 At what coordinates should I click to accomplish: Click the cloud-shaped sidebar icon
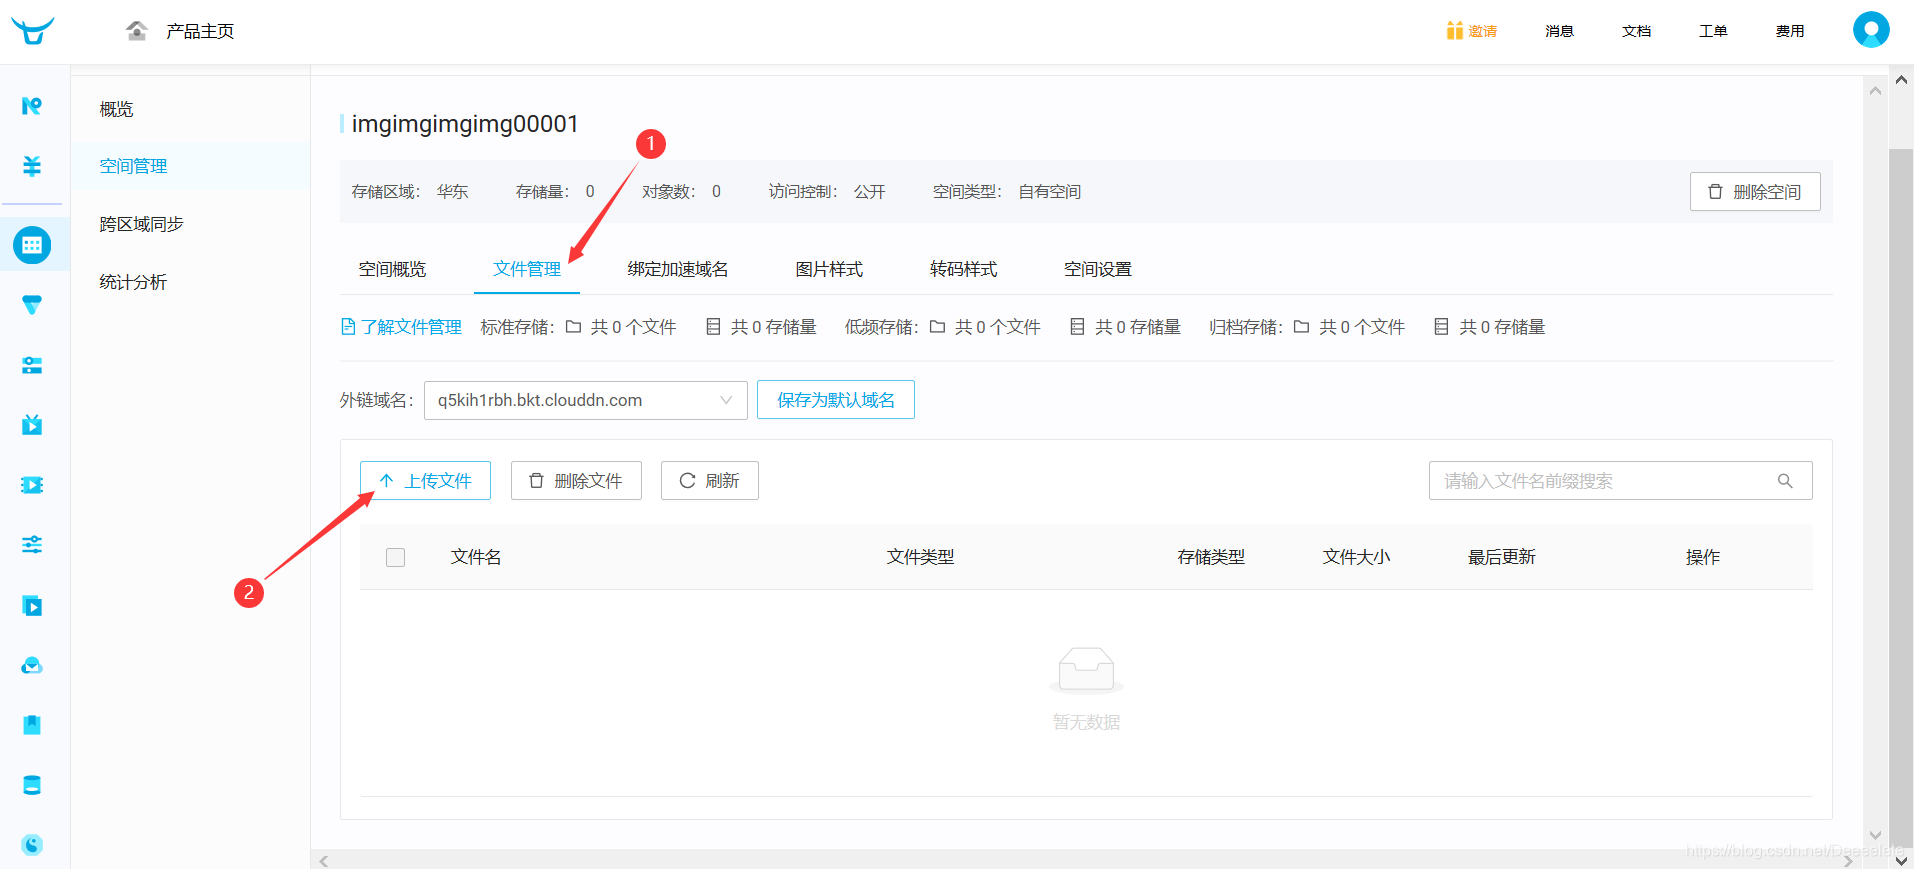click(x=32, y=665)
